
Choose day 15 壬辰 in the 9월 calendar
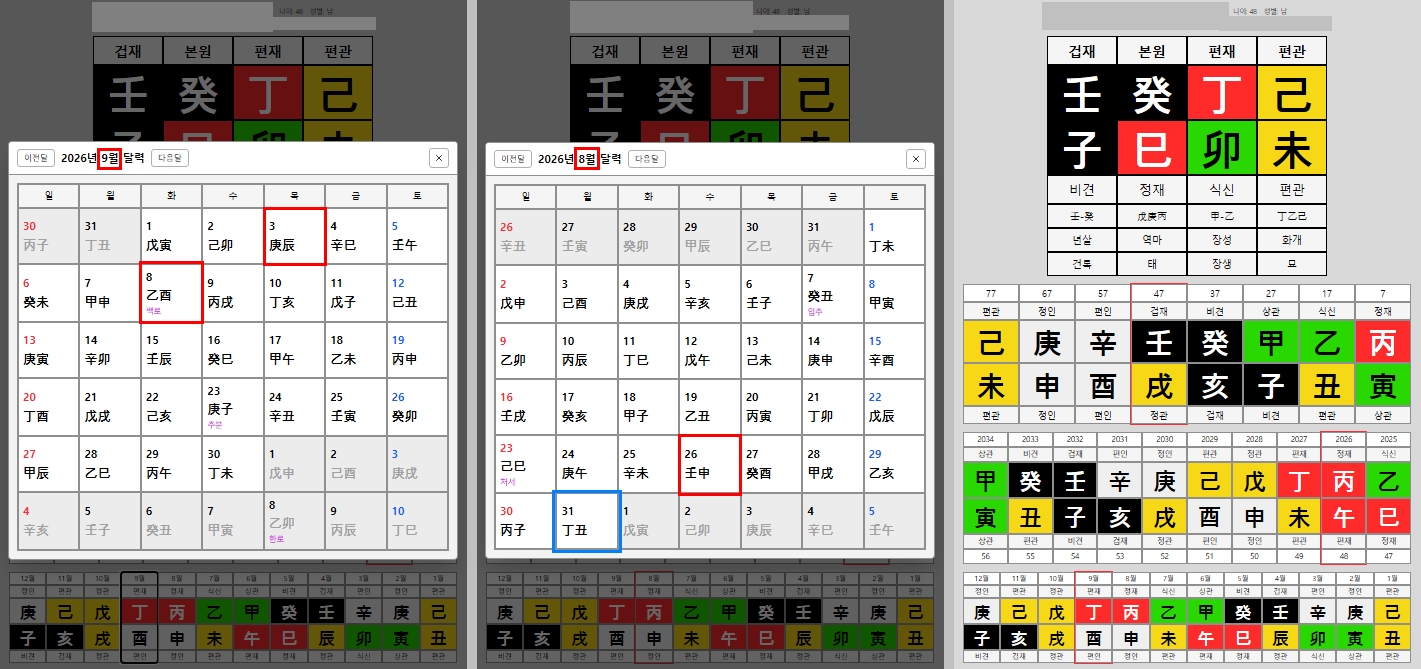click(171, 350)
